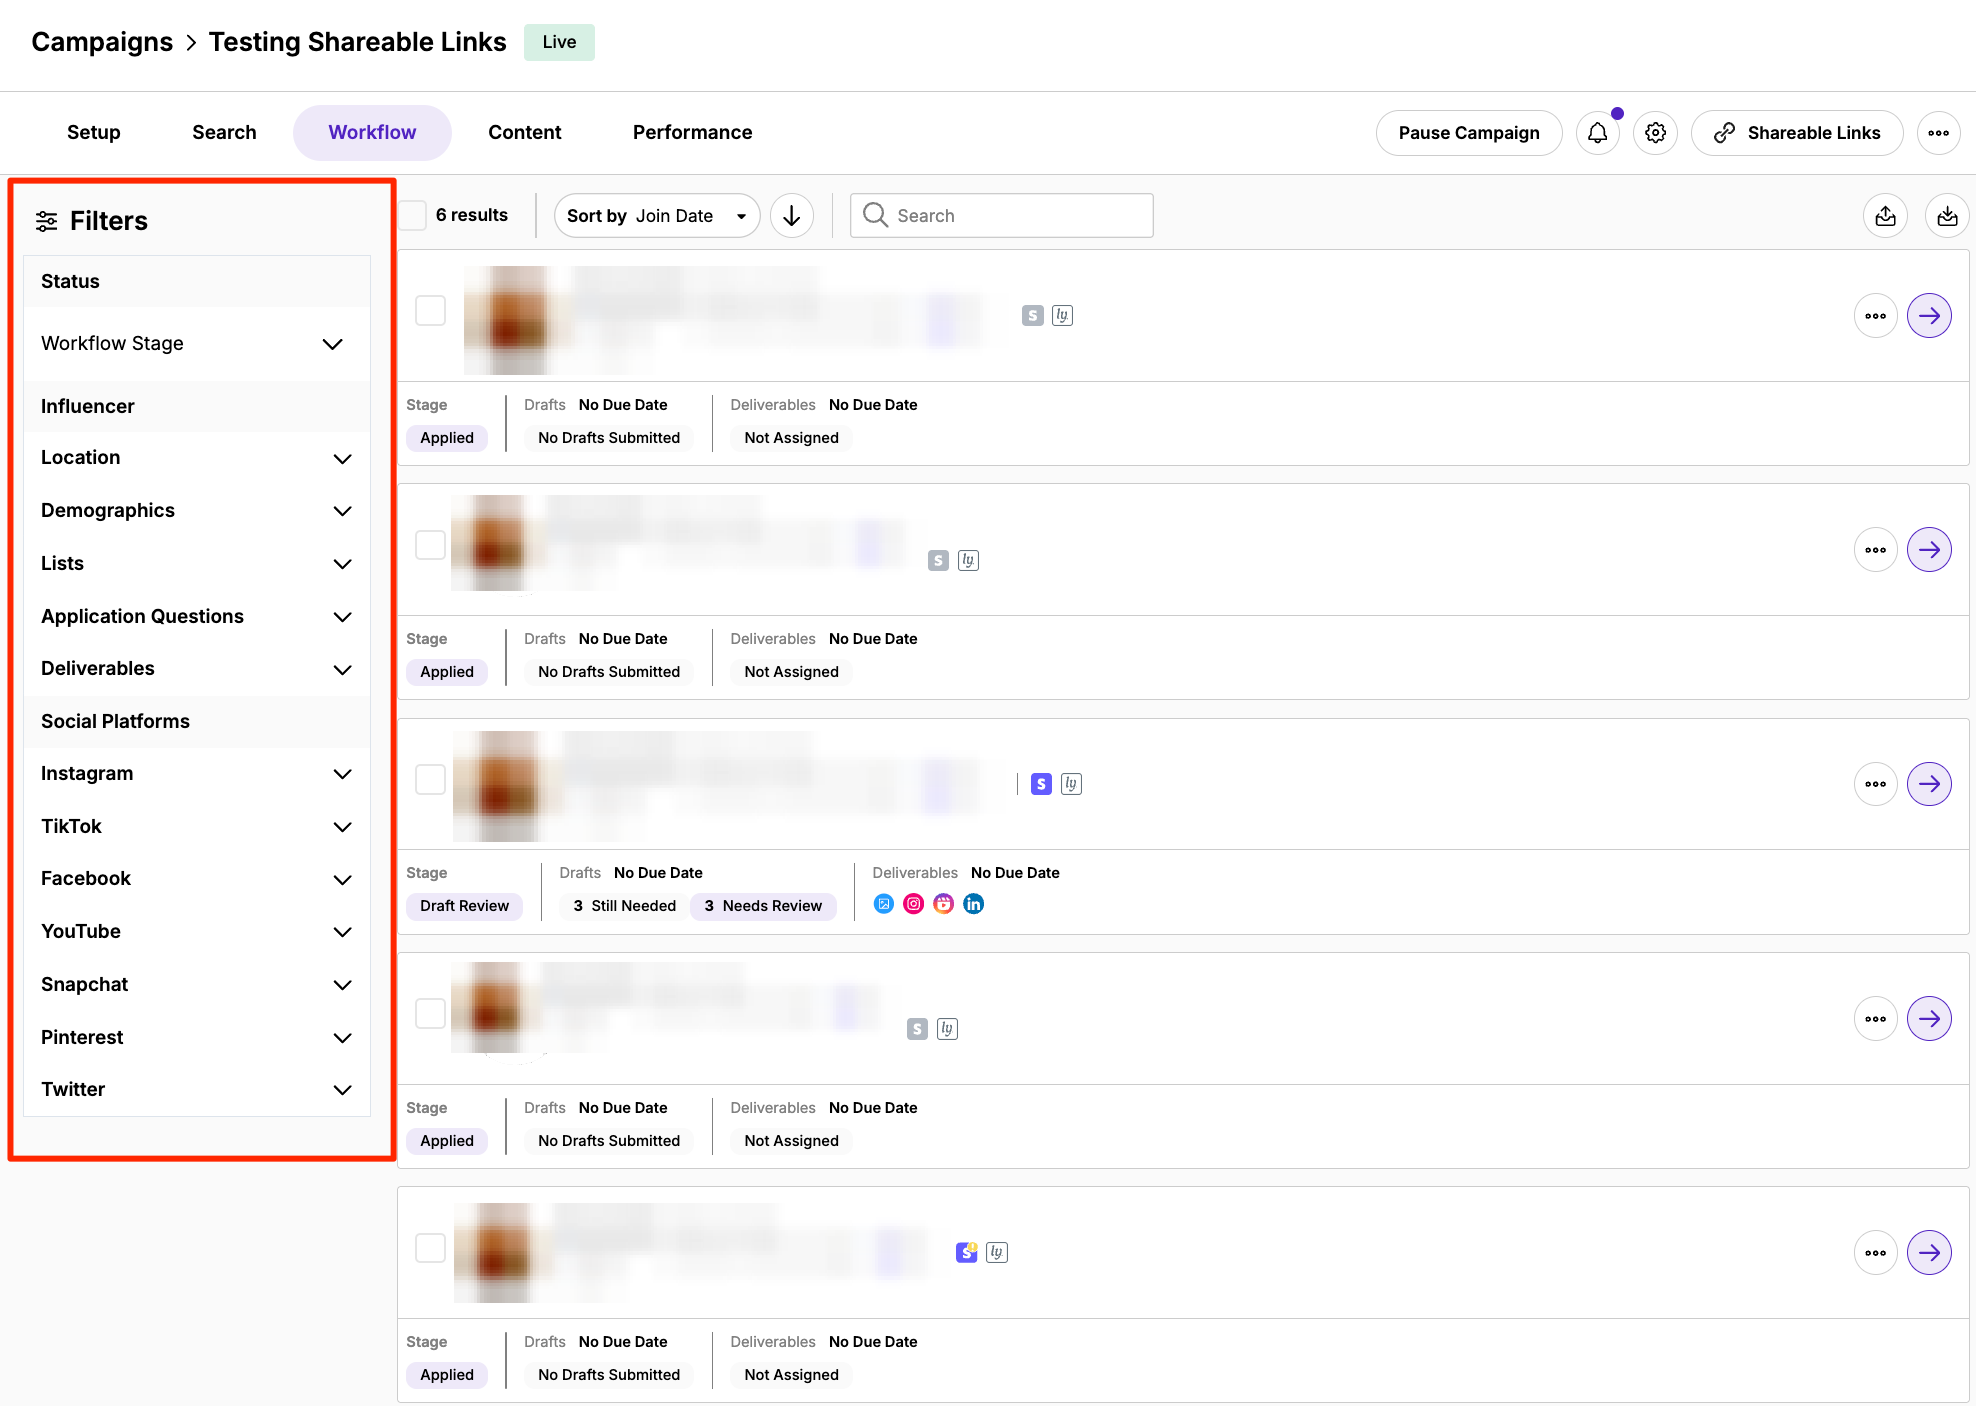Click the S badge with star on fifth card
1976x1406 pixels.
pos(966,1252)
